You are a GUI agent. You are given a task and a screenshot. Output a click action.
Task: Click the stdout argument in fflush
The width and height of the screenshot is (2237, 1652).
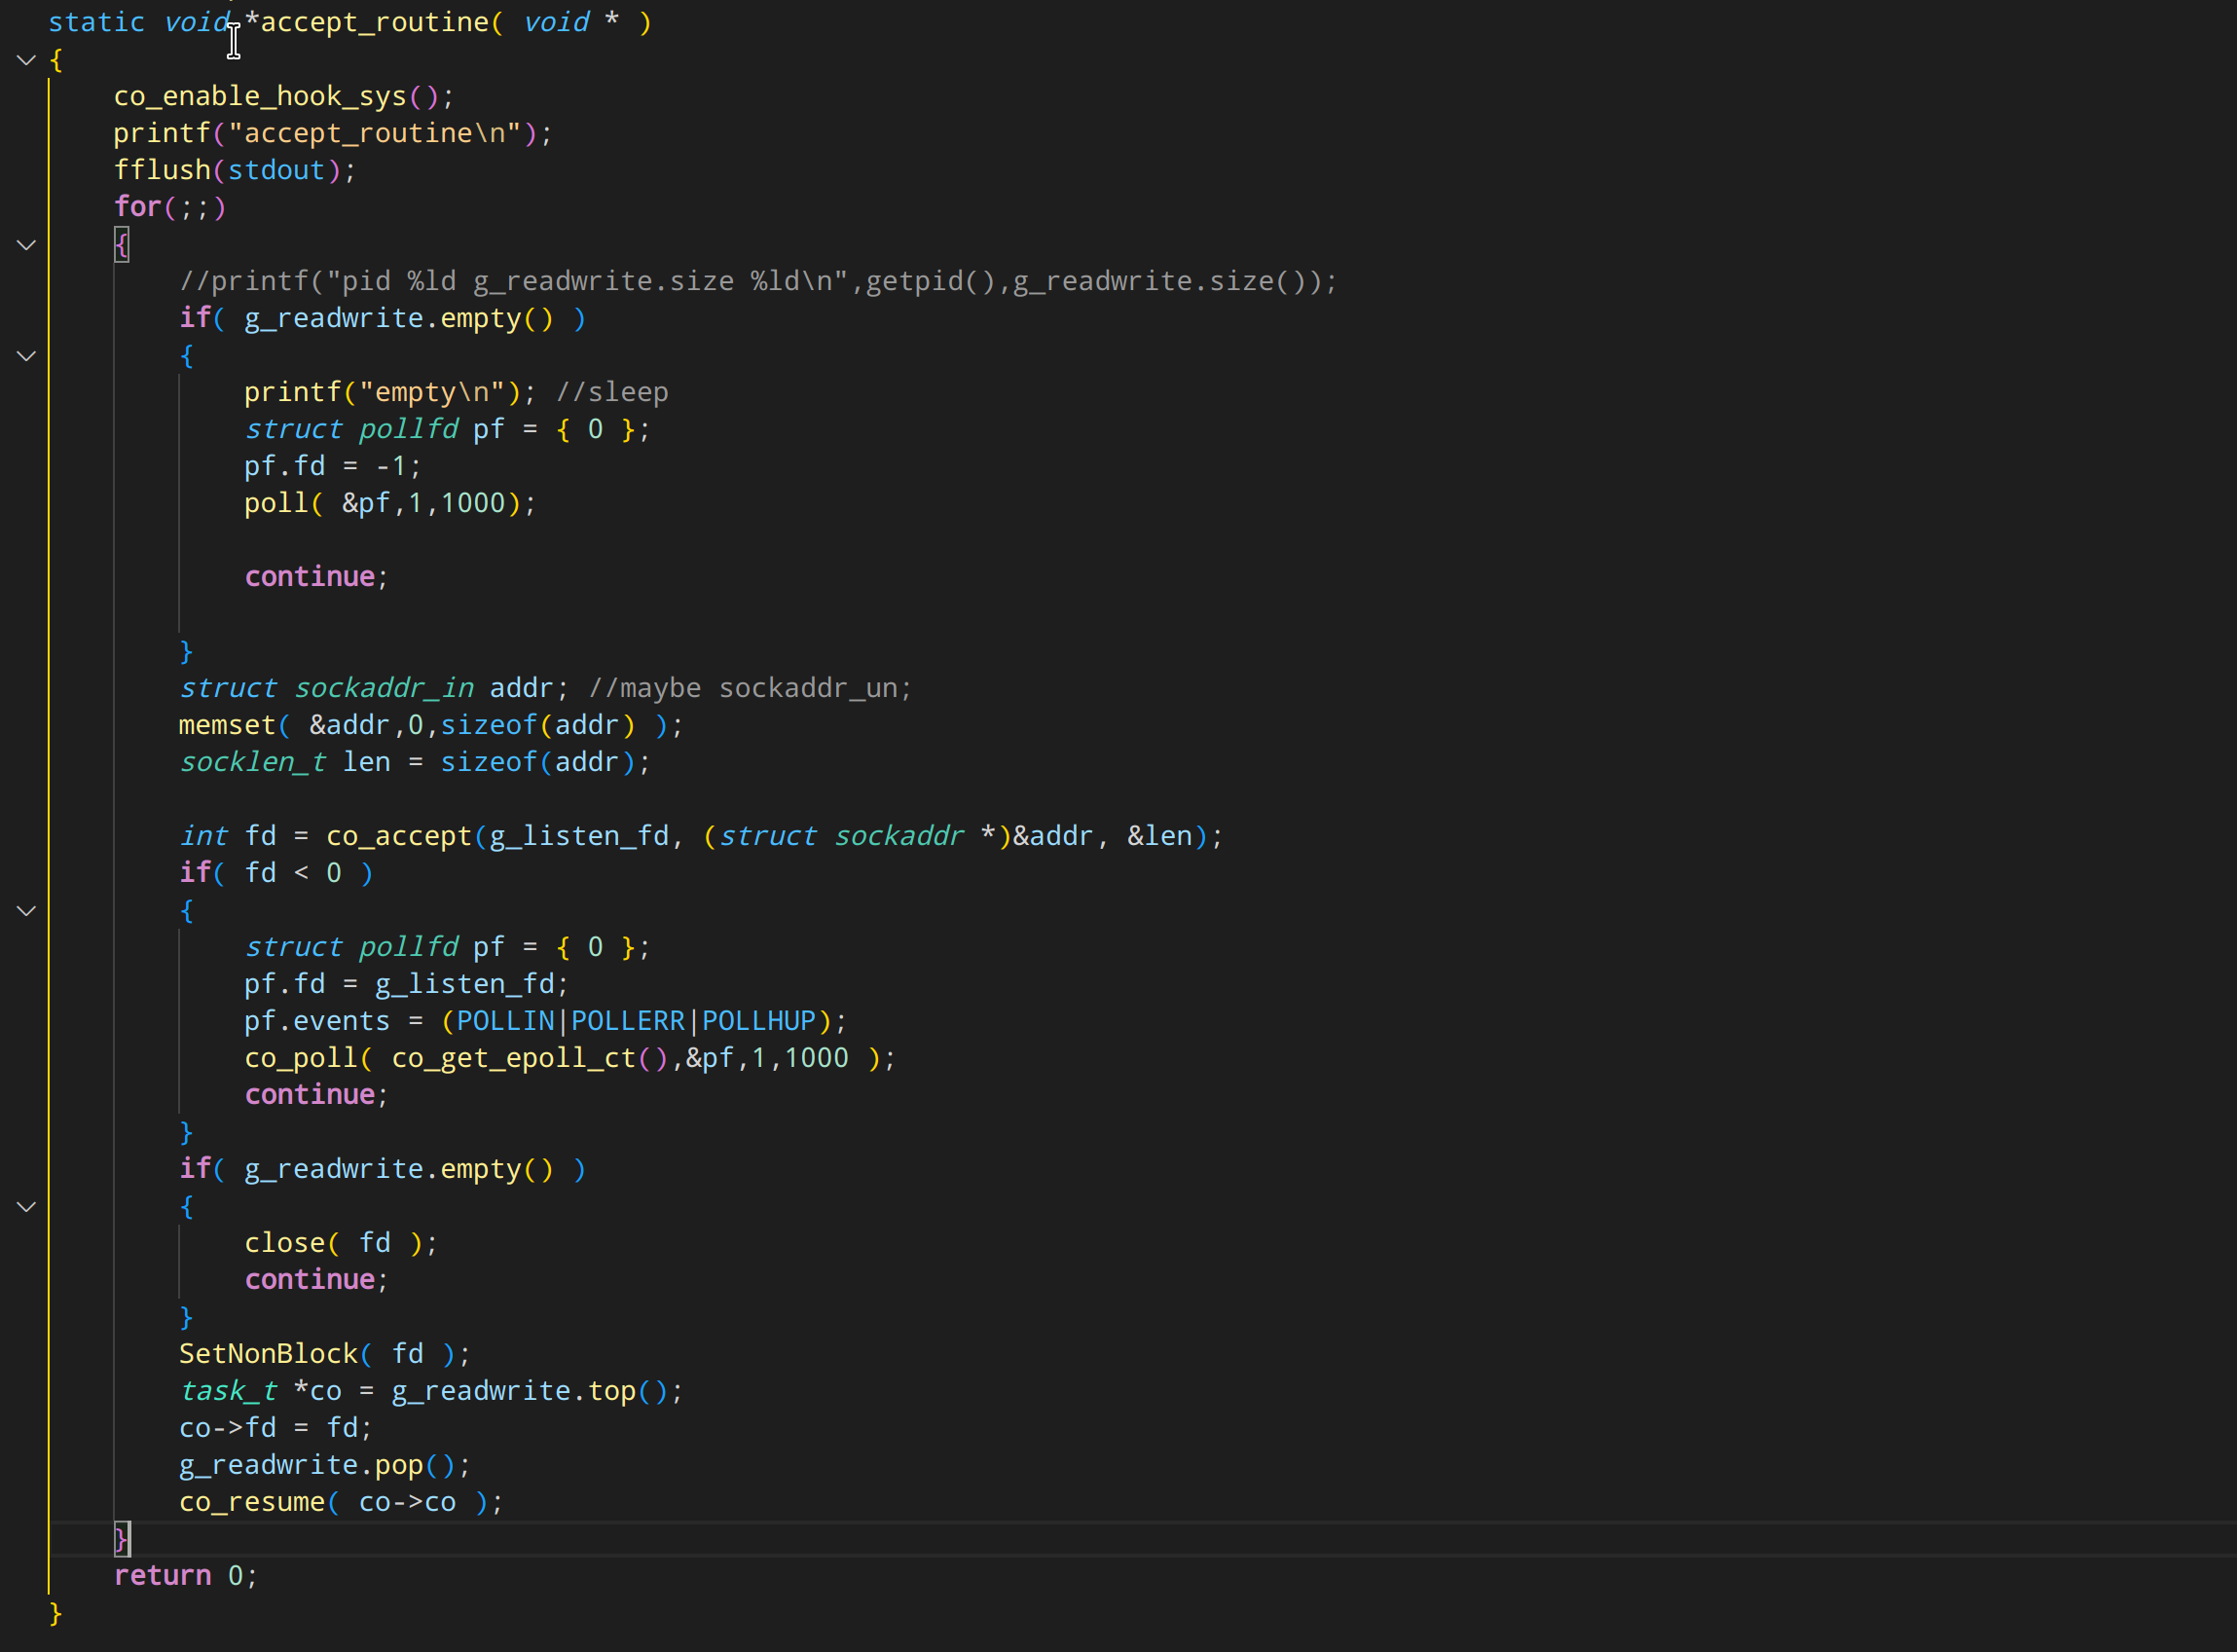pyautogui.click(x=276, y=170)
